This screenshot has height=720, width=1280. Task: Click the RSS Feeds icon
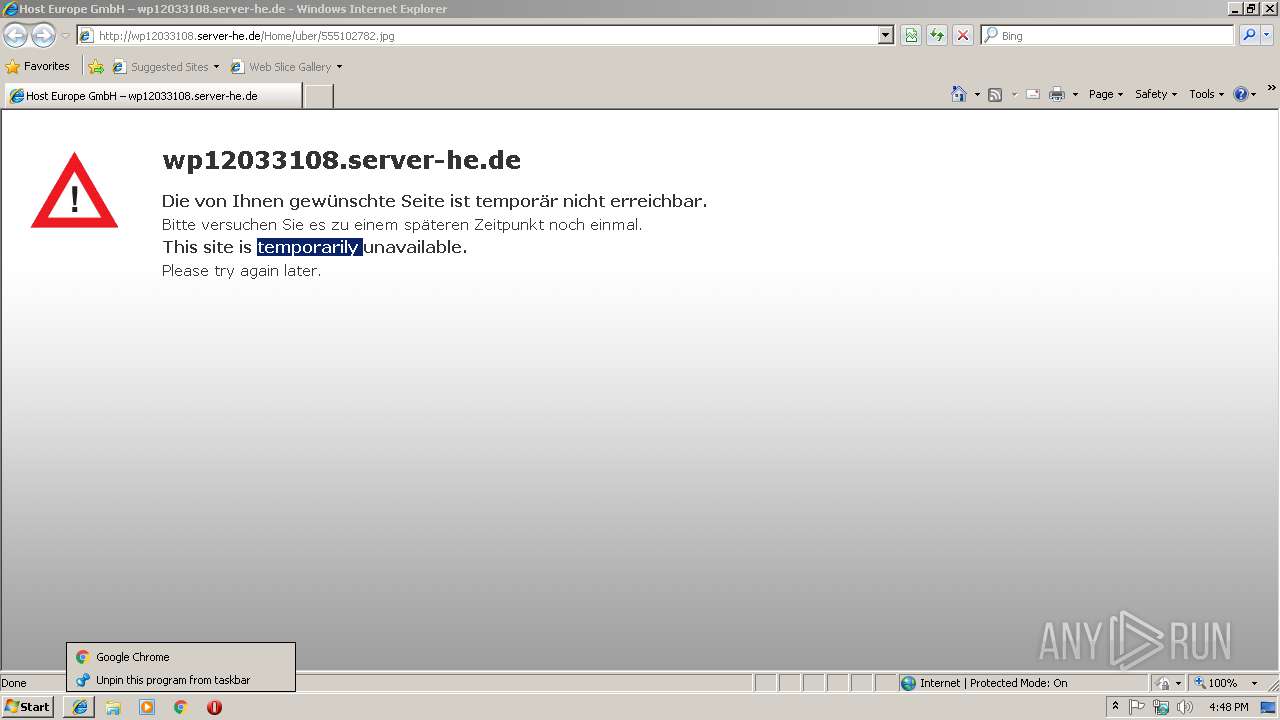point(995,94)
